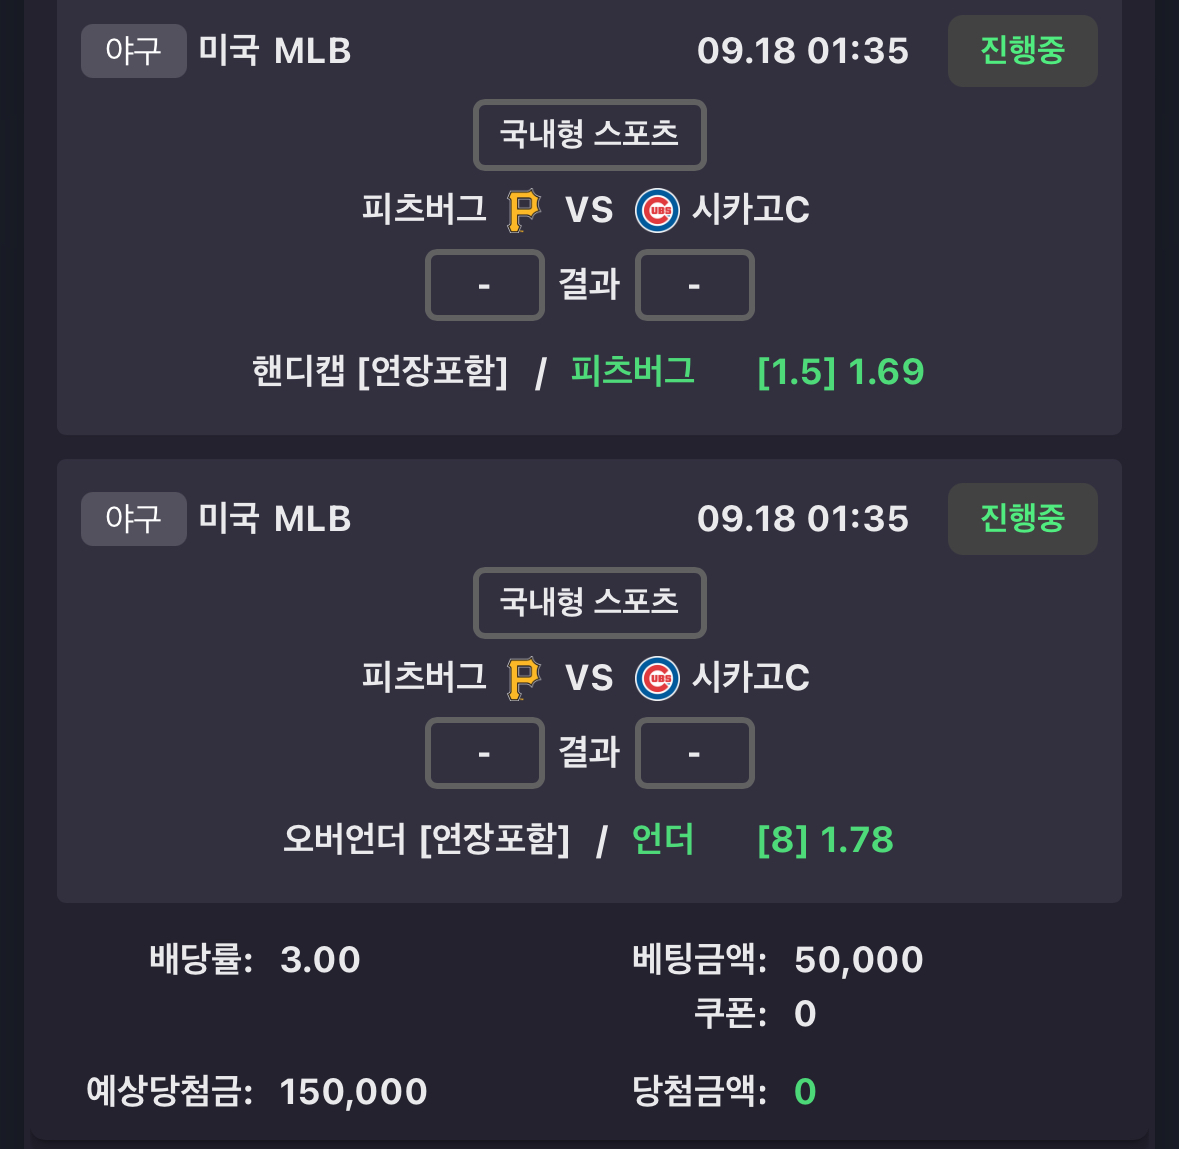Select the green 언더 pick
The image size is (1179, 1149).
point(662,839)
